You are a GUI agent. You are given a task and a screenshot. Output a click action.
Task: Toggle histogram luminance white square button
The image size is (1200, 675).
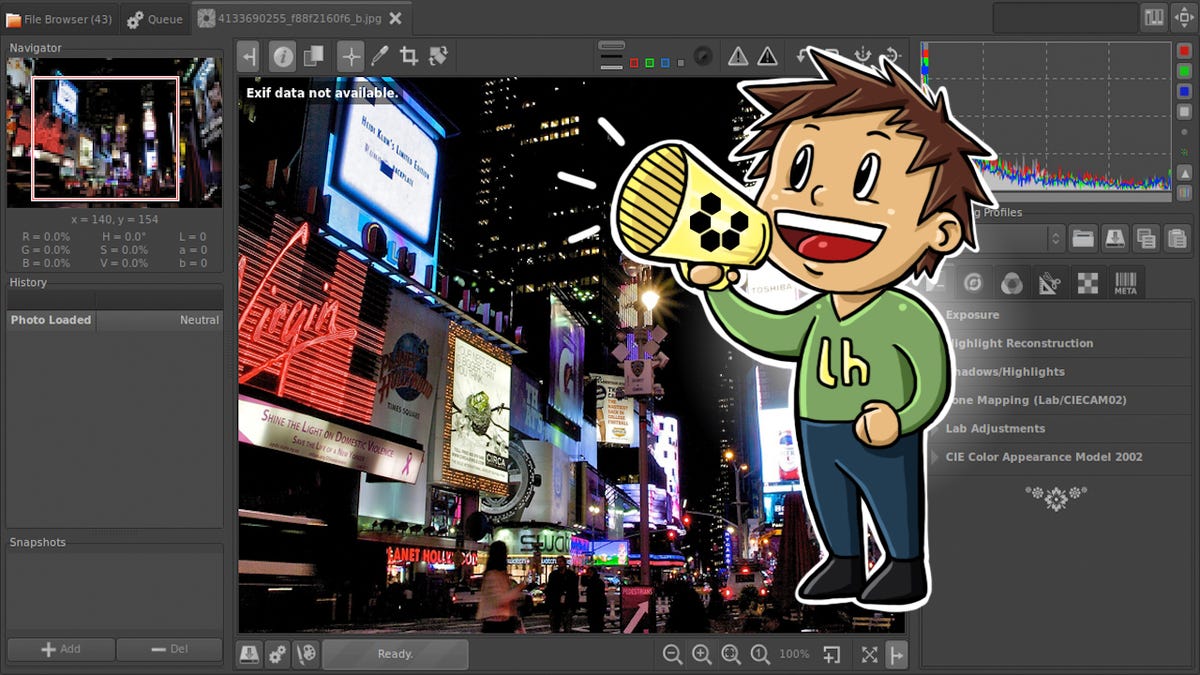[x=1185, y=112]
